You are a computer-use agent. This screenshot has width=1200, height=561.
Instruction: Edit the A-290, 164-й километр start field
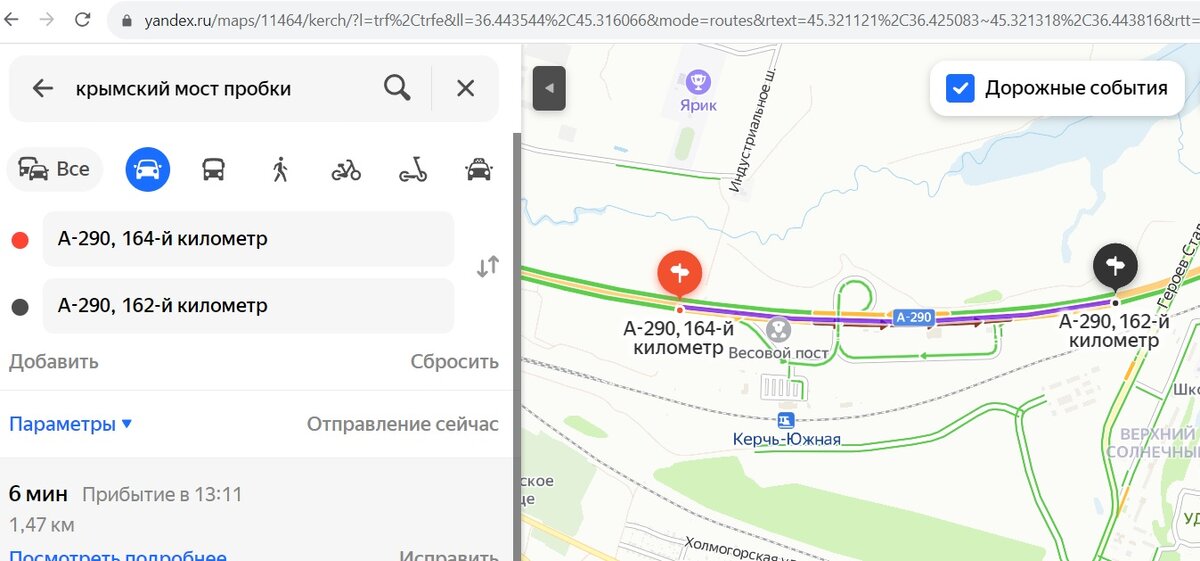click(248, 240)
